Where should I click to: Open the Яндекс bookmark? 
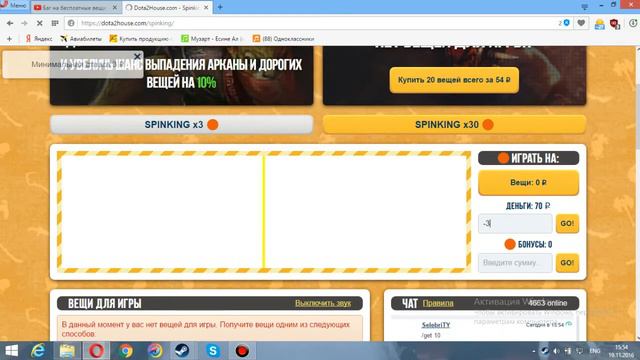click(x=39, y=39)
